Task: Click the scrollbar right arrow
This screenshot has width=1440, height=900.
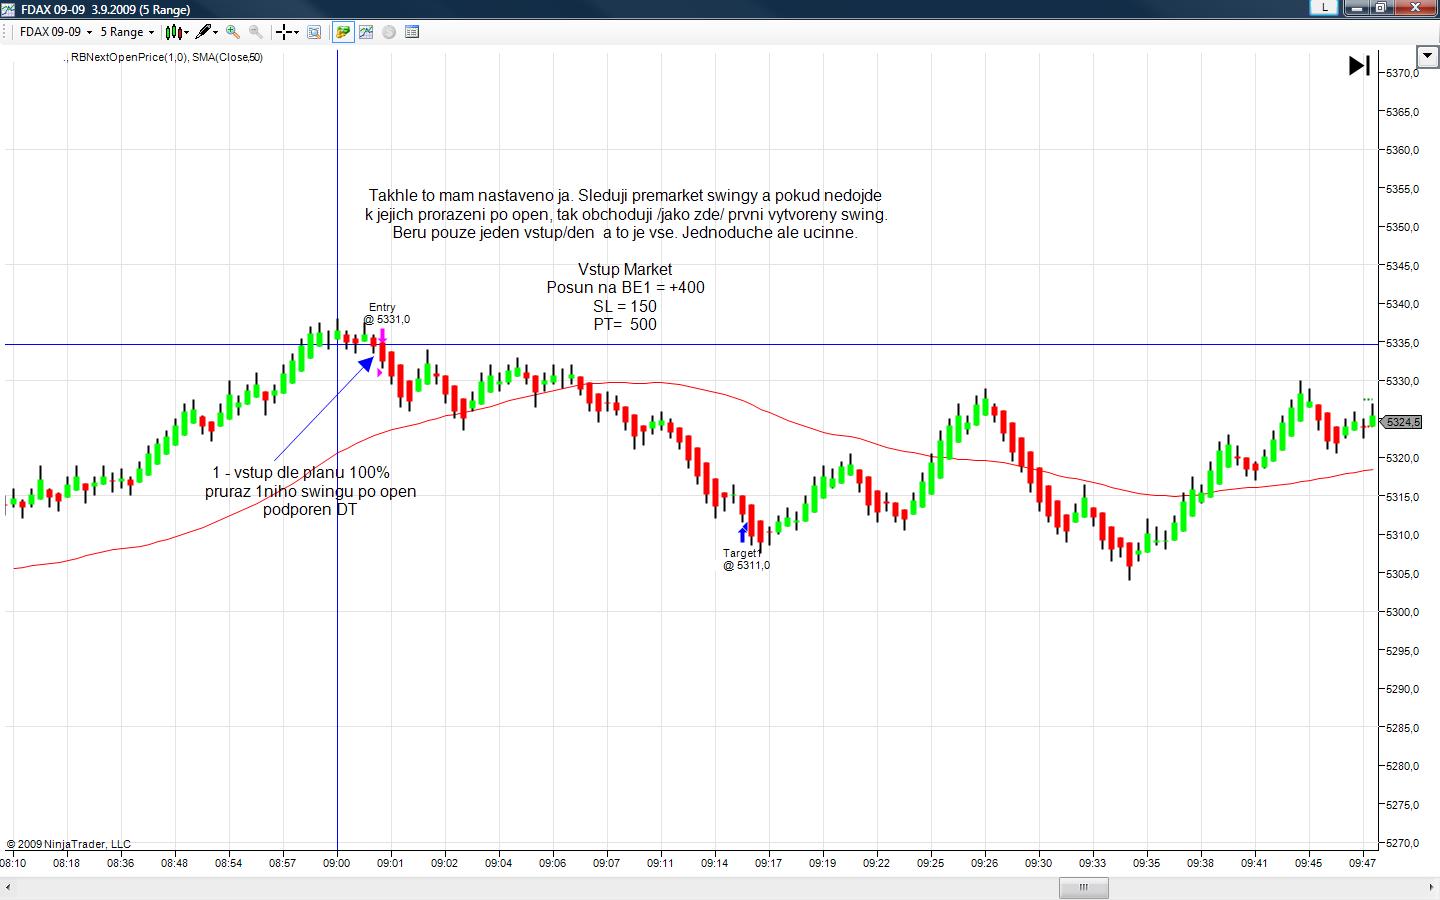Action: click(x=1429, y=887)
